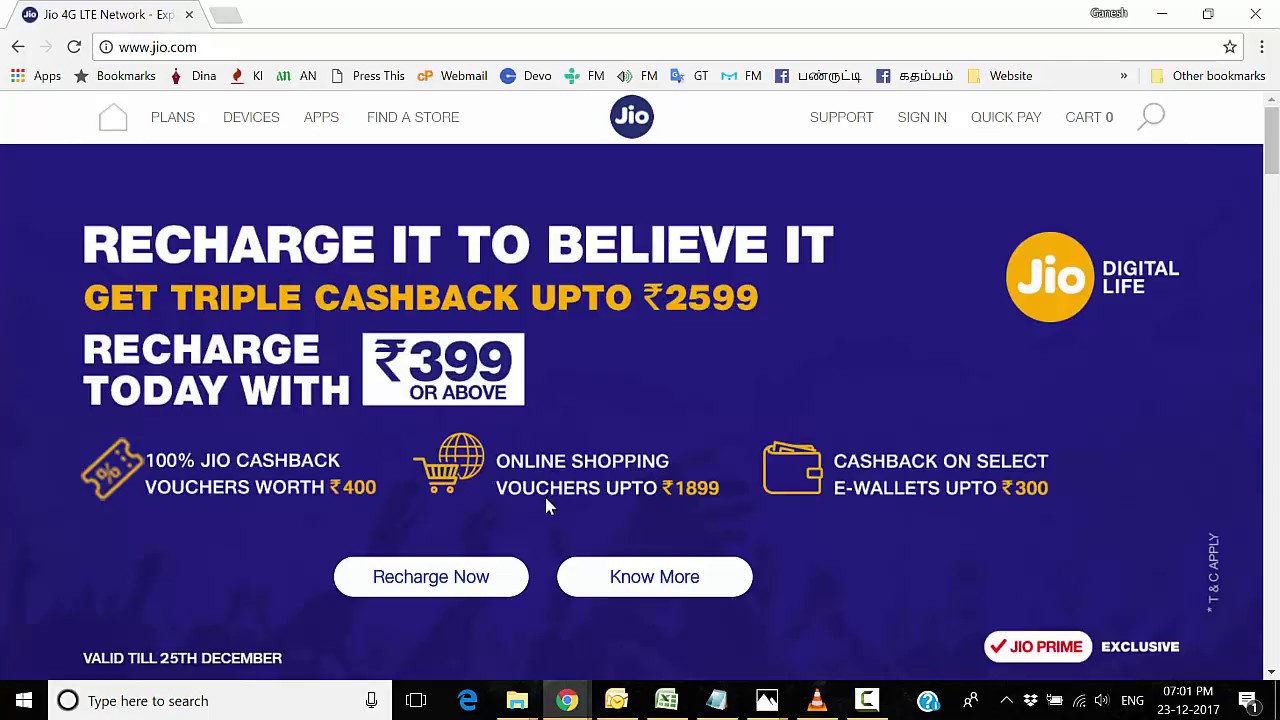Click the Jio logo in the header
This screenshot has width=1280, height=720.
click(x=632, y=117)
